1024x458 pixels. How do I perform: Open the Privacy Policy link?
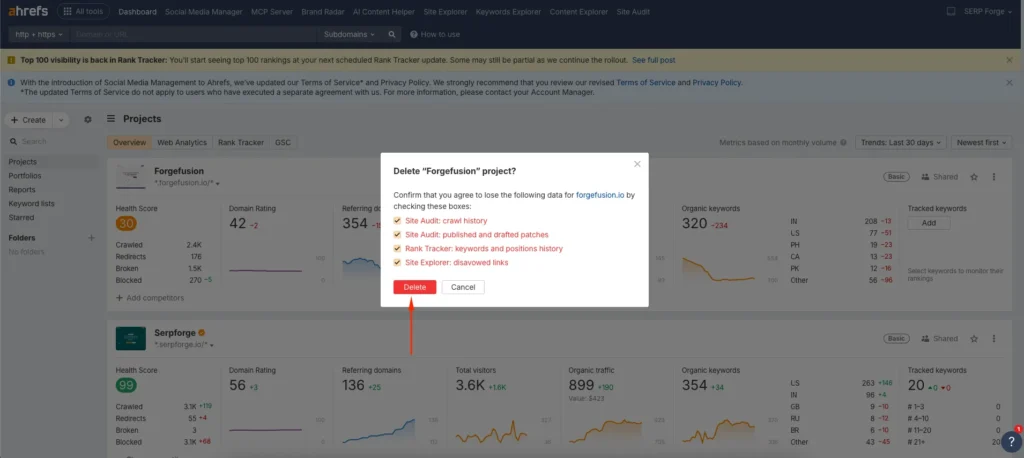point(717,83)
